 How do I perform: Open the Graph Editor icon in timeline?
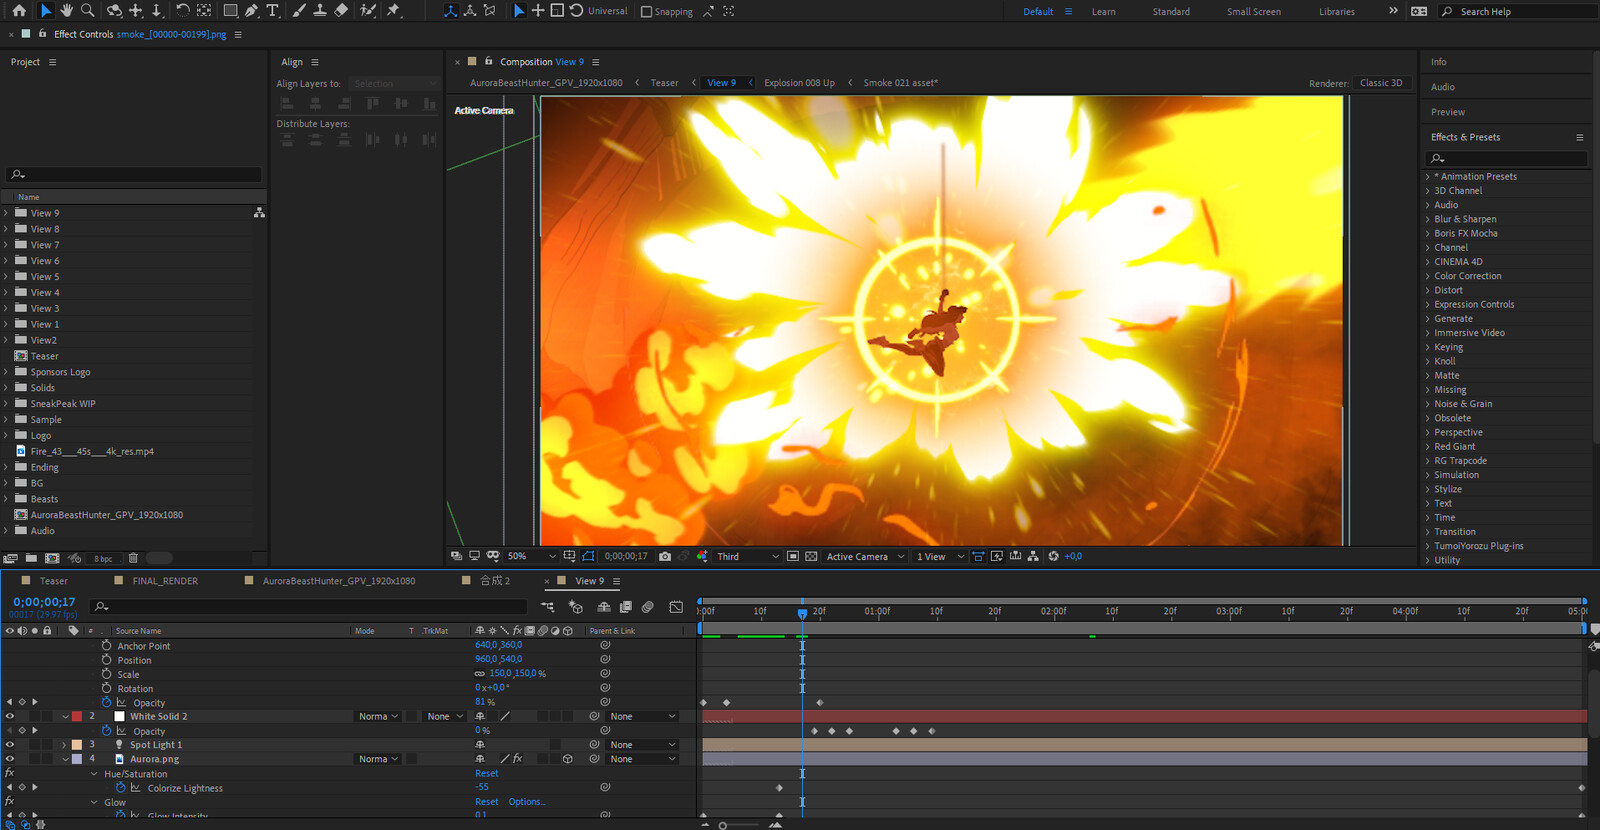point(677,607)
